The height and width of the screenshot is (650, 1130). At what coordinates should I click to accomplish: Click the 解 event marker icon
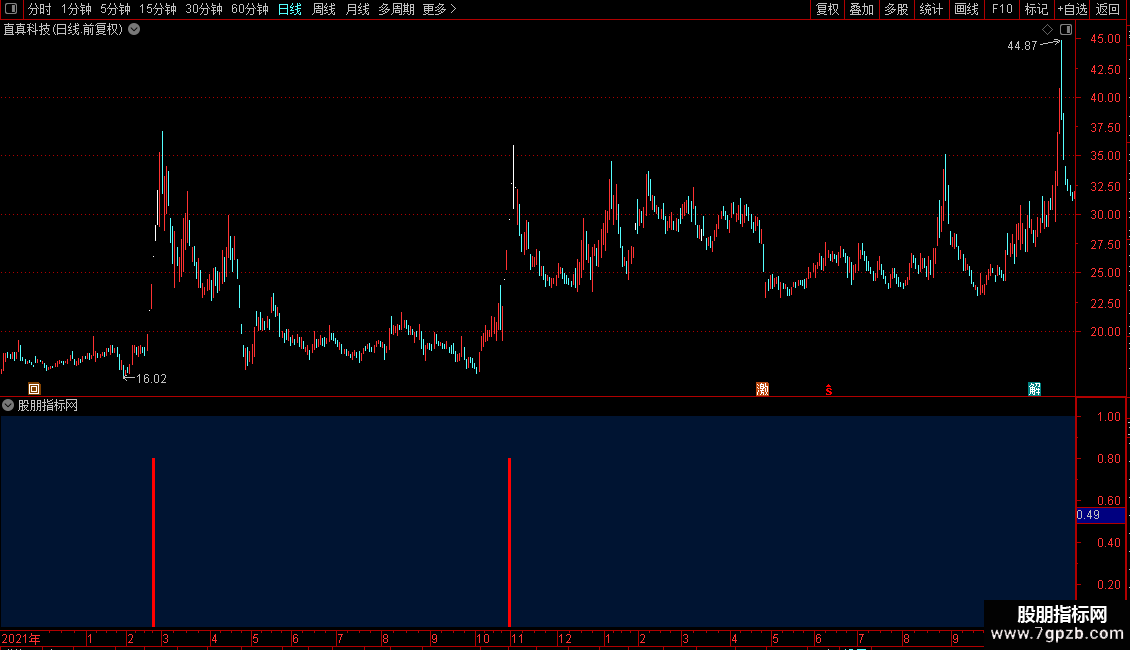(x=1034, y=389)
